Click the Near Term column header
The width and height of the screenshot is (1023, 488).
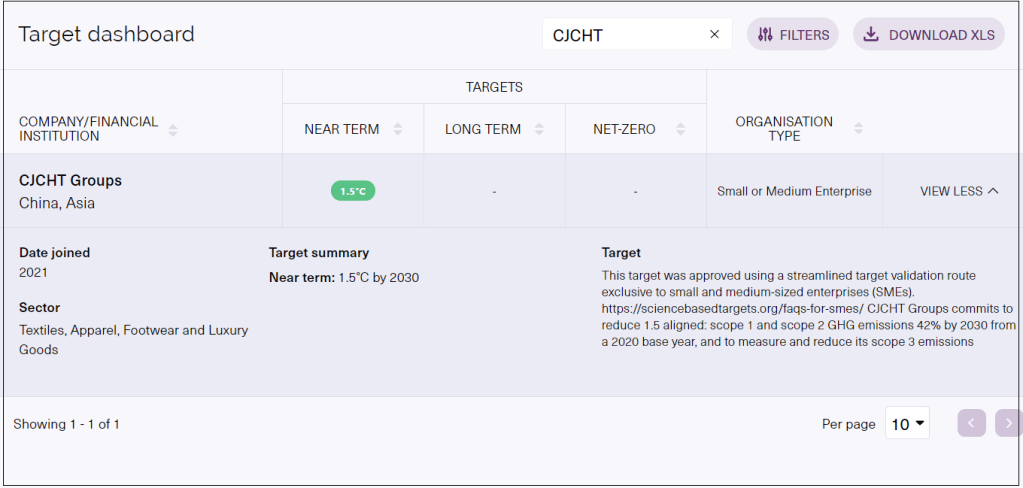[x=342, y=130]
